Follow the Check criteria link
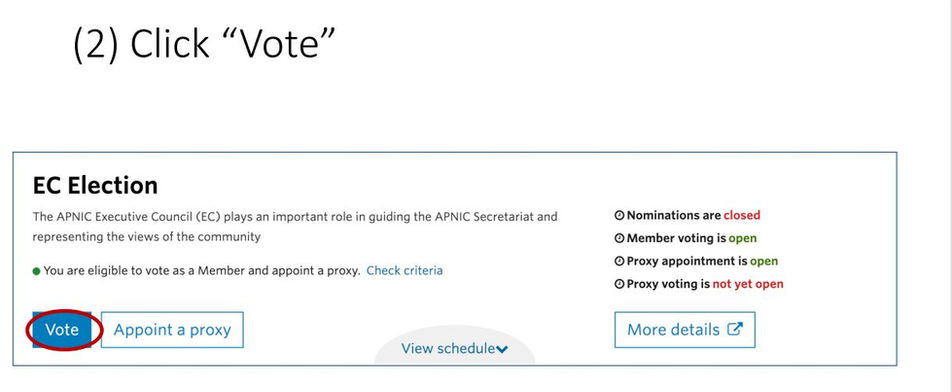The height and width of the screenshot is (392, 952). [x=404, y=271]
